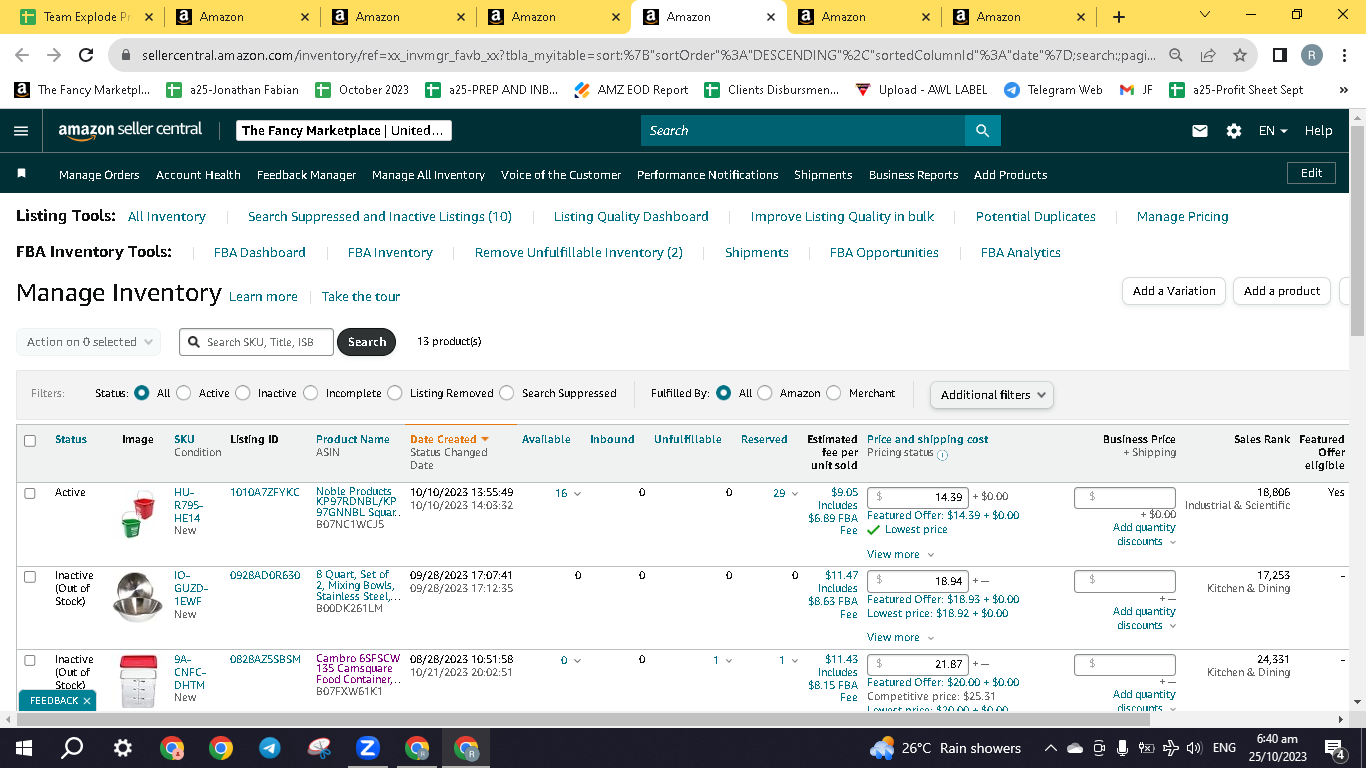Select the Inactive status radio button
Image resolution: width=1366 pixels, height=768 pixels.
(242, 393)
